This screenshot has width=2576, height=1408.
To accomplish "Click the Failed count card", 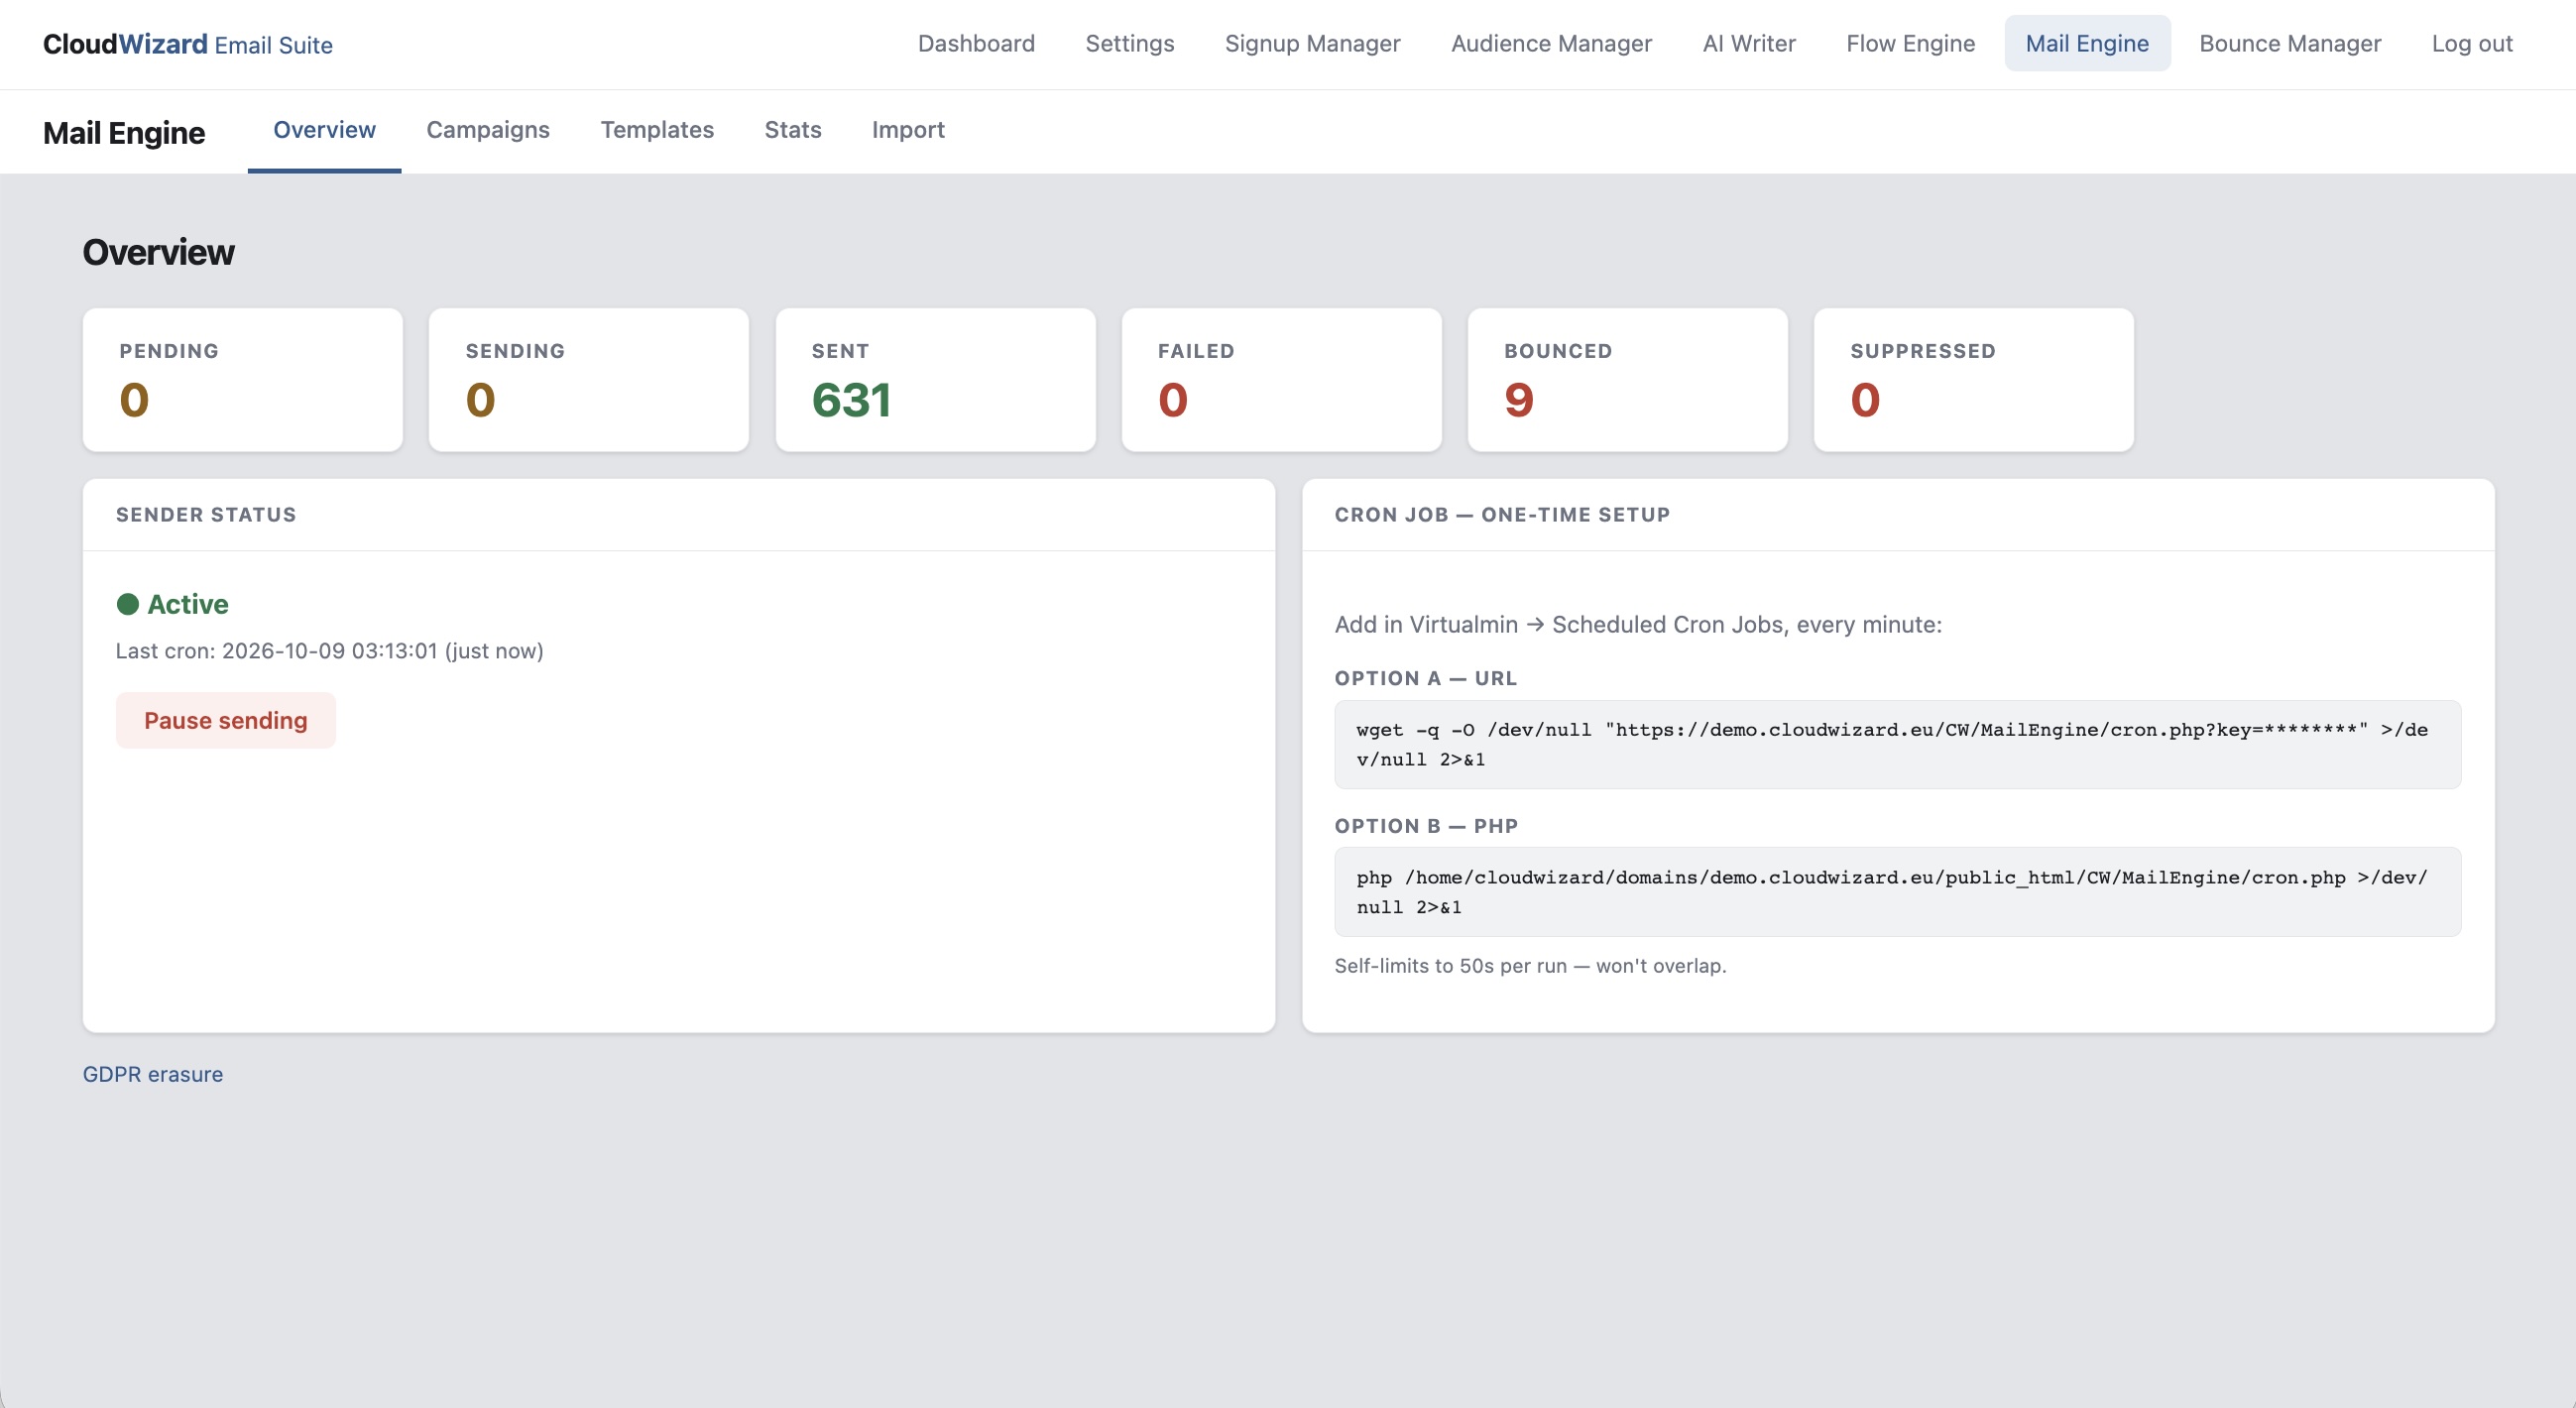I will point(1282,380).
